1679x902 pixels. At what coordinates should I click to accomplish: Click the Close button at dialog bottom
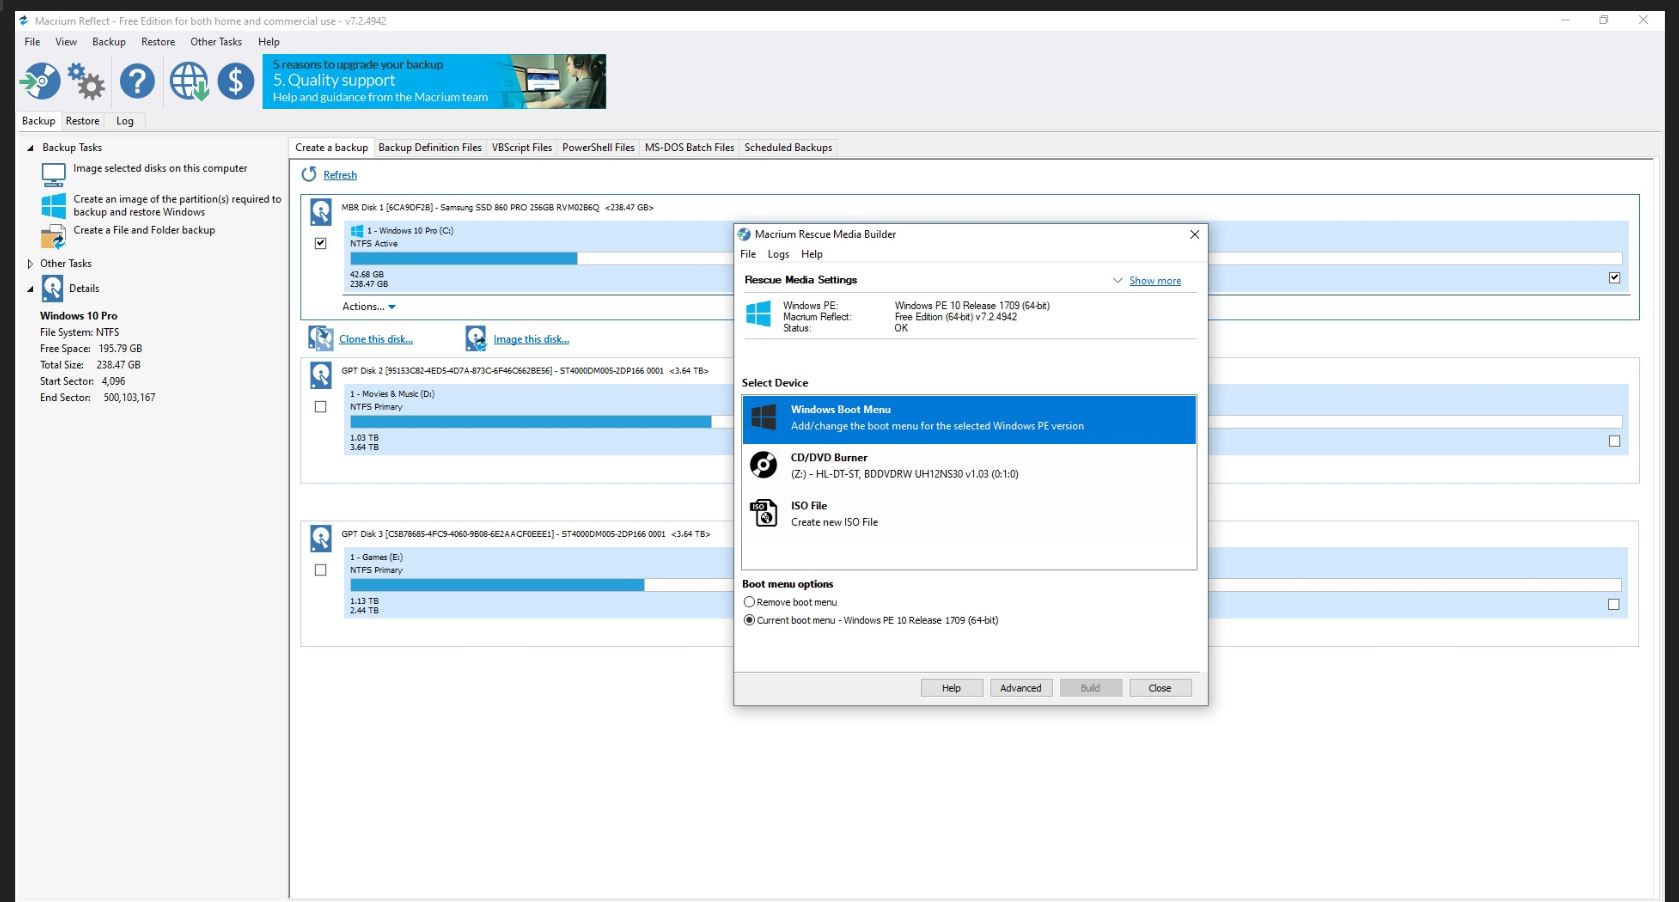(x=1160, y=688)
